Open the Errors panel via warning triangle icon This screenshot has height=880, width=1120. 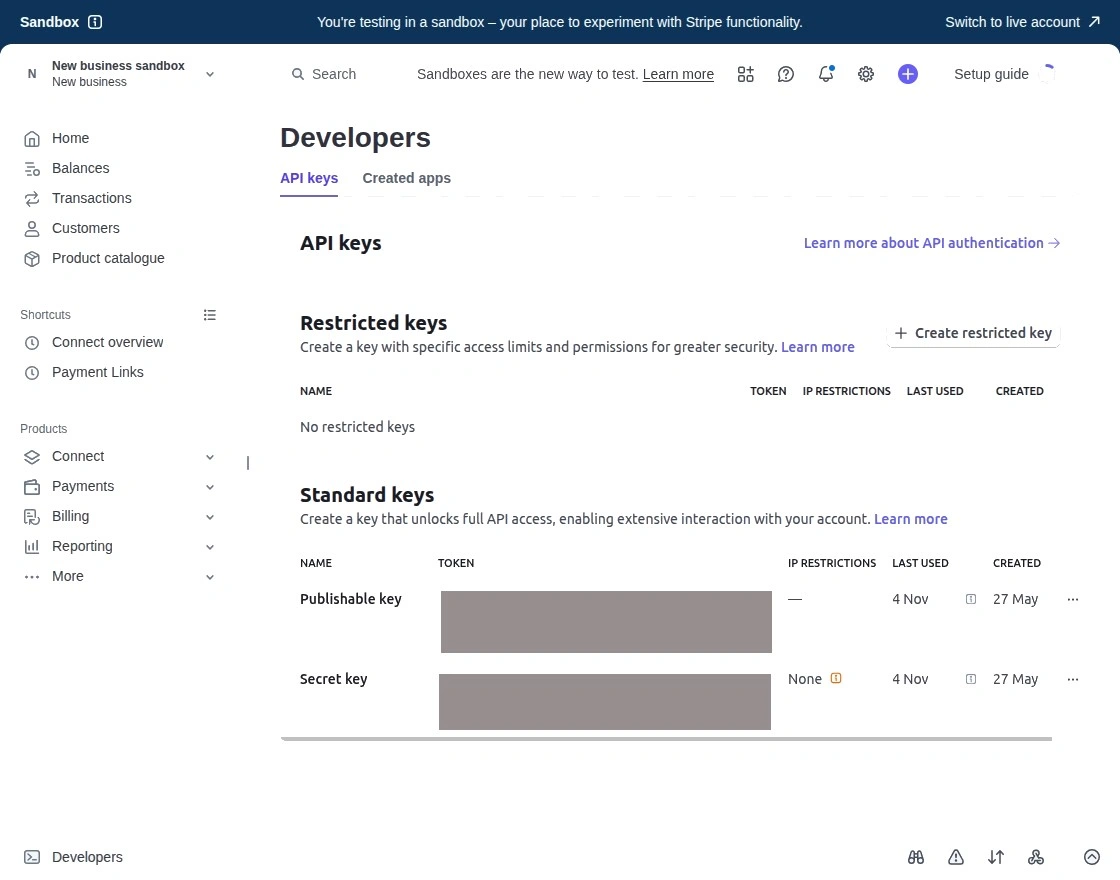point(956,857)
